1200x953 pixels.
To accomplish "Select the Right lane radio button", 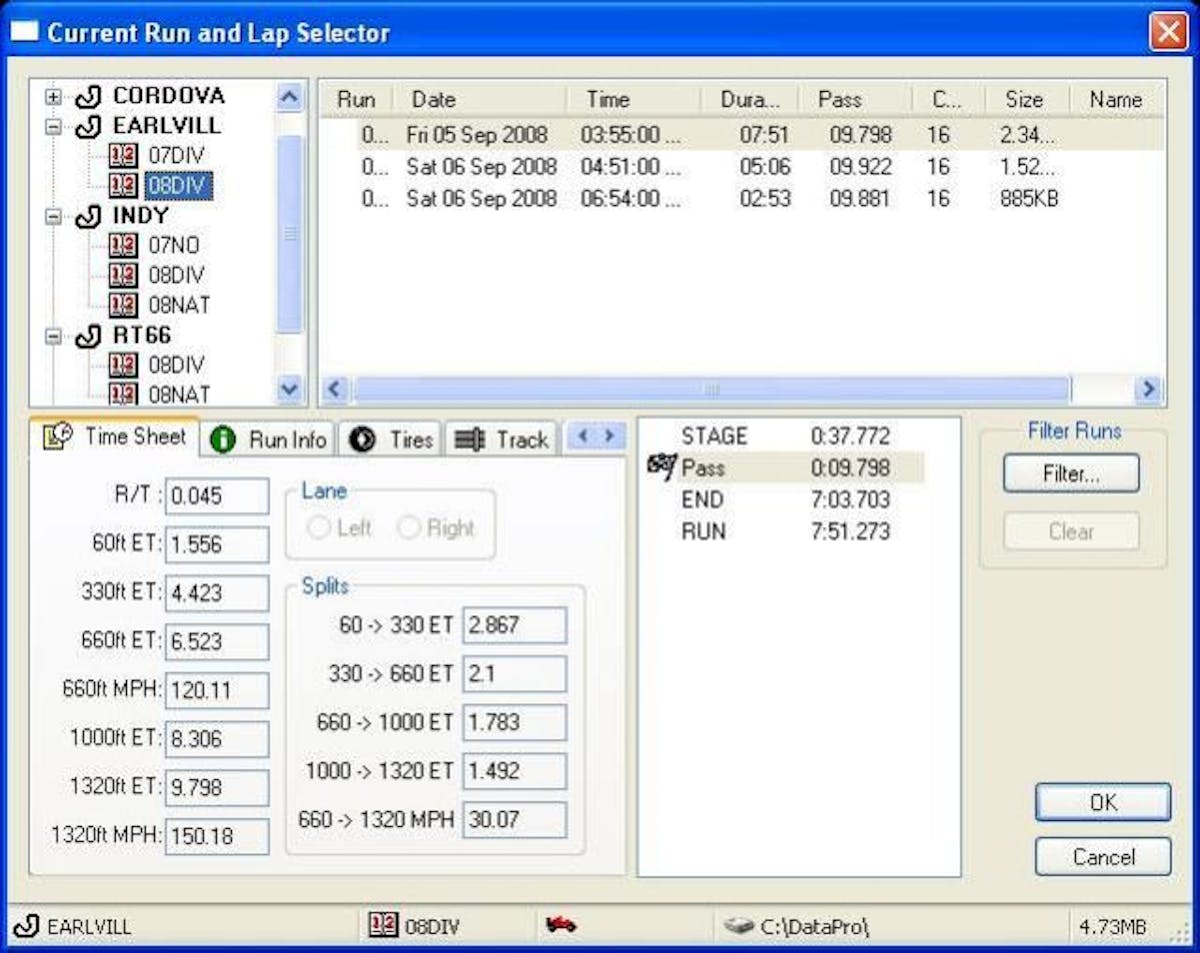I will [x=409, y=528].
